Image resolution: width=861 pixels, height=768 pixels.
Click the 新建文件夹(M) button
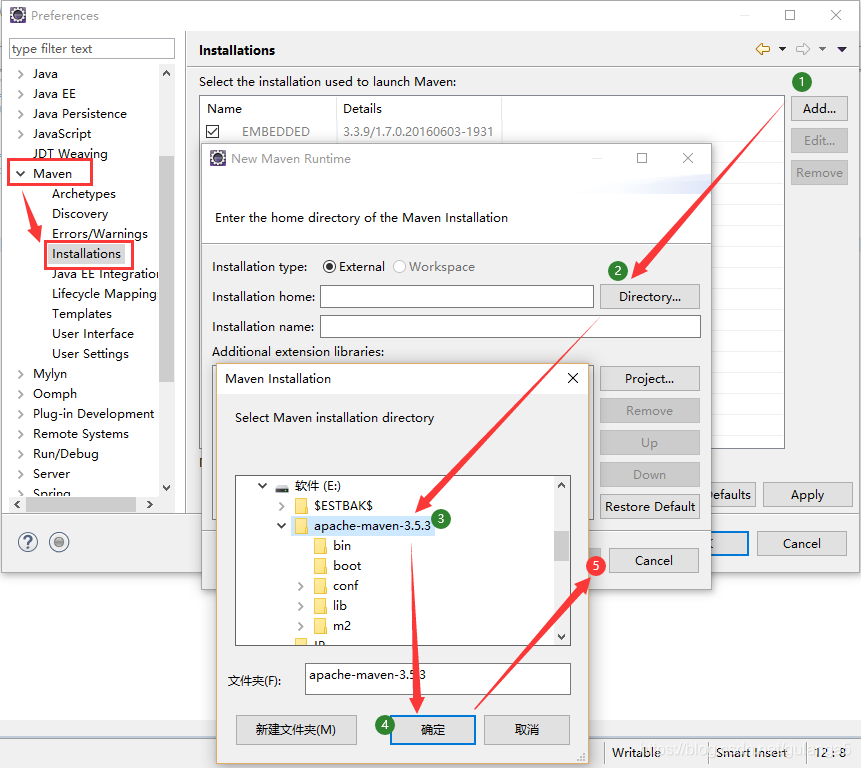(296, 730)
